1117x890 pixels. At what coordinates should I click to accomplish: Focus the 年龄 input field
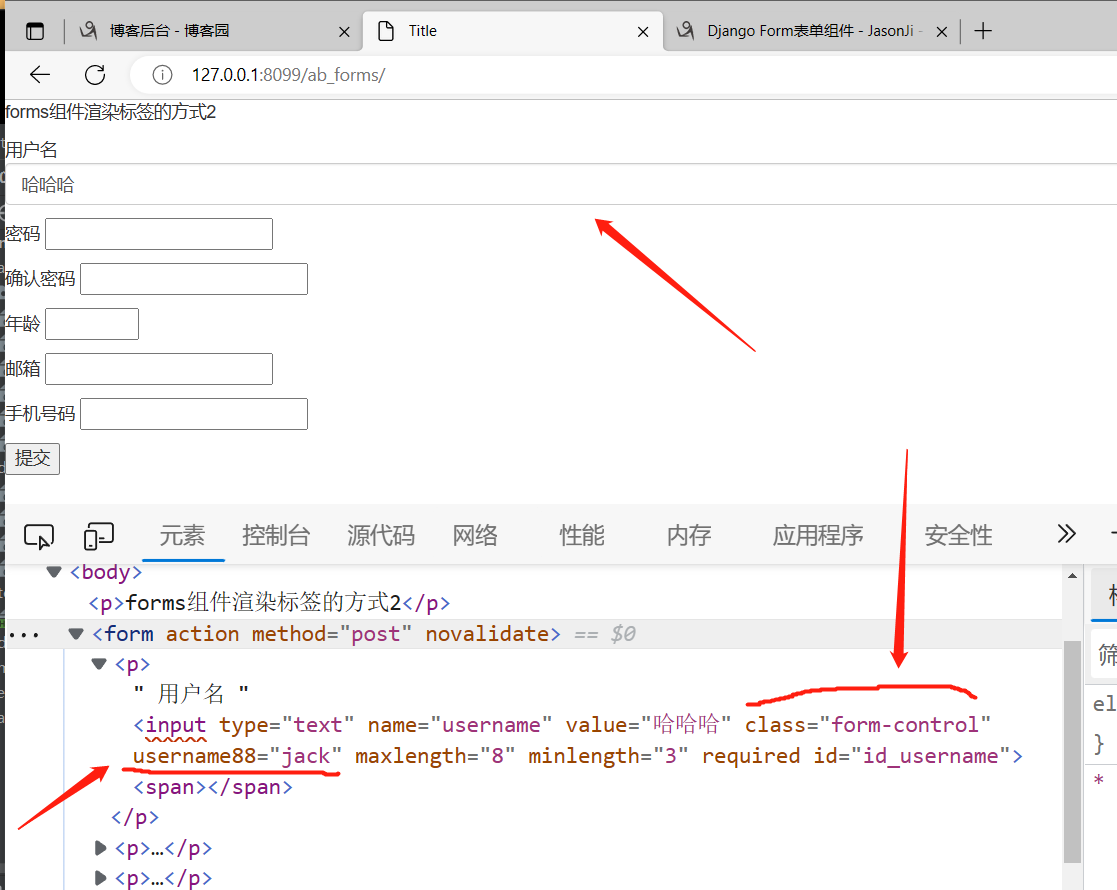pyautogui.click(x=92, y=324)
